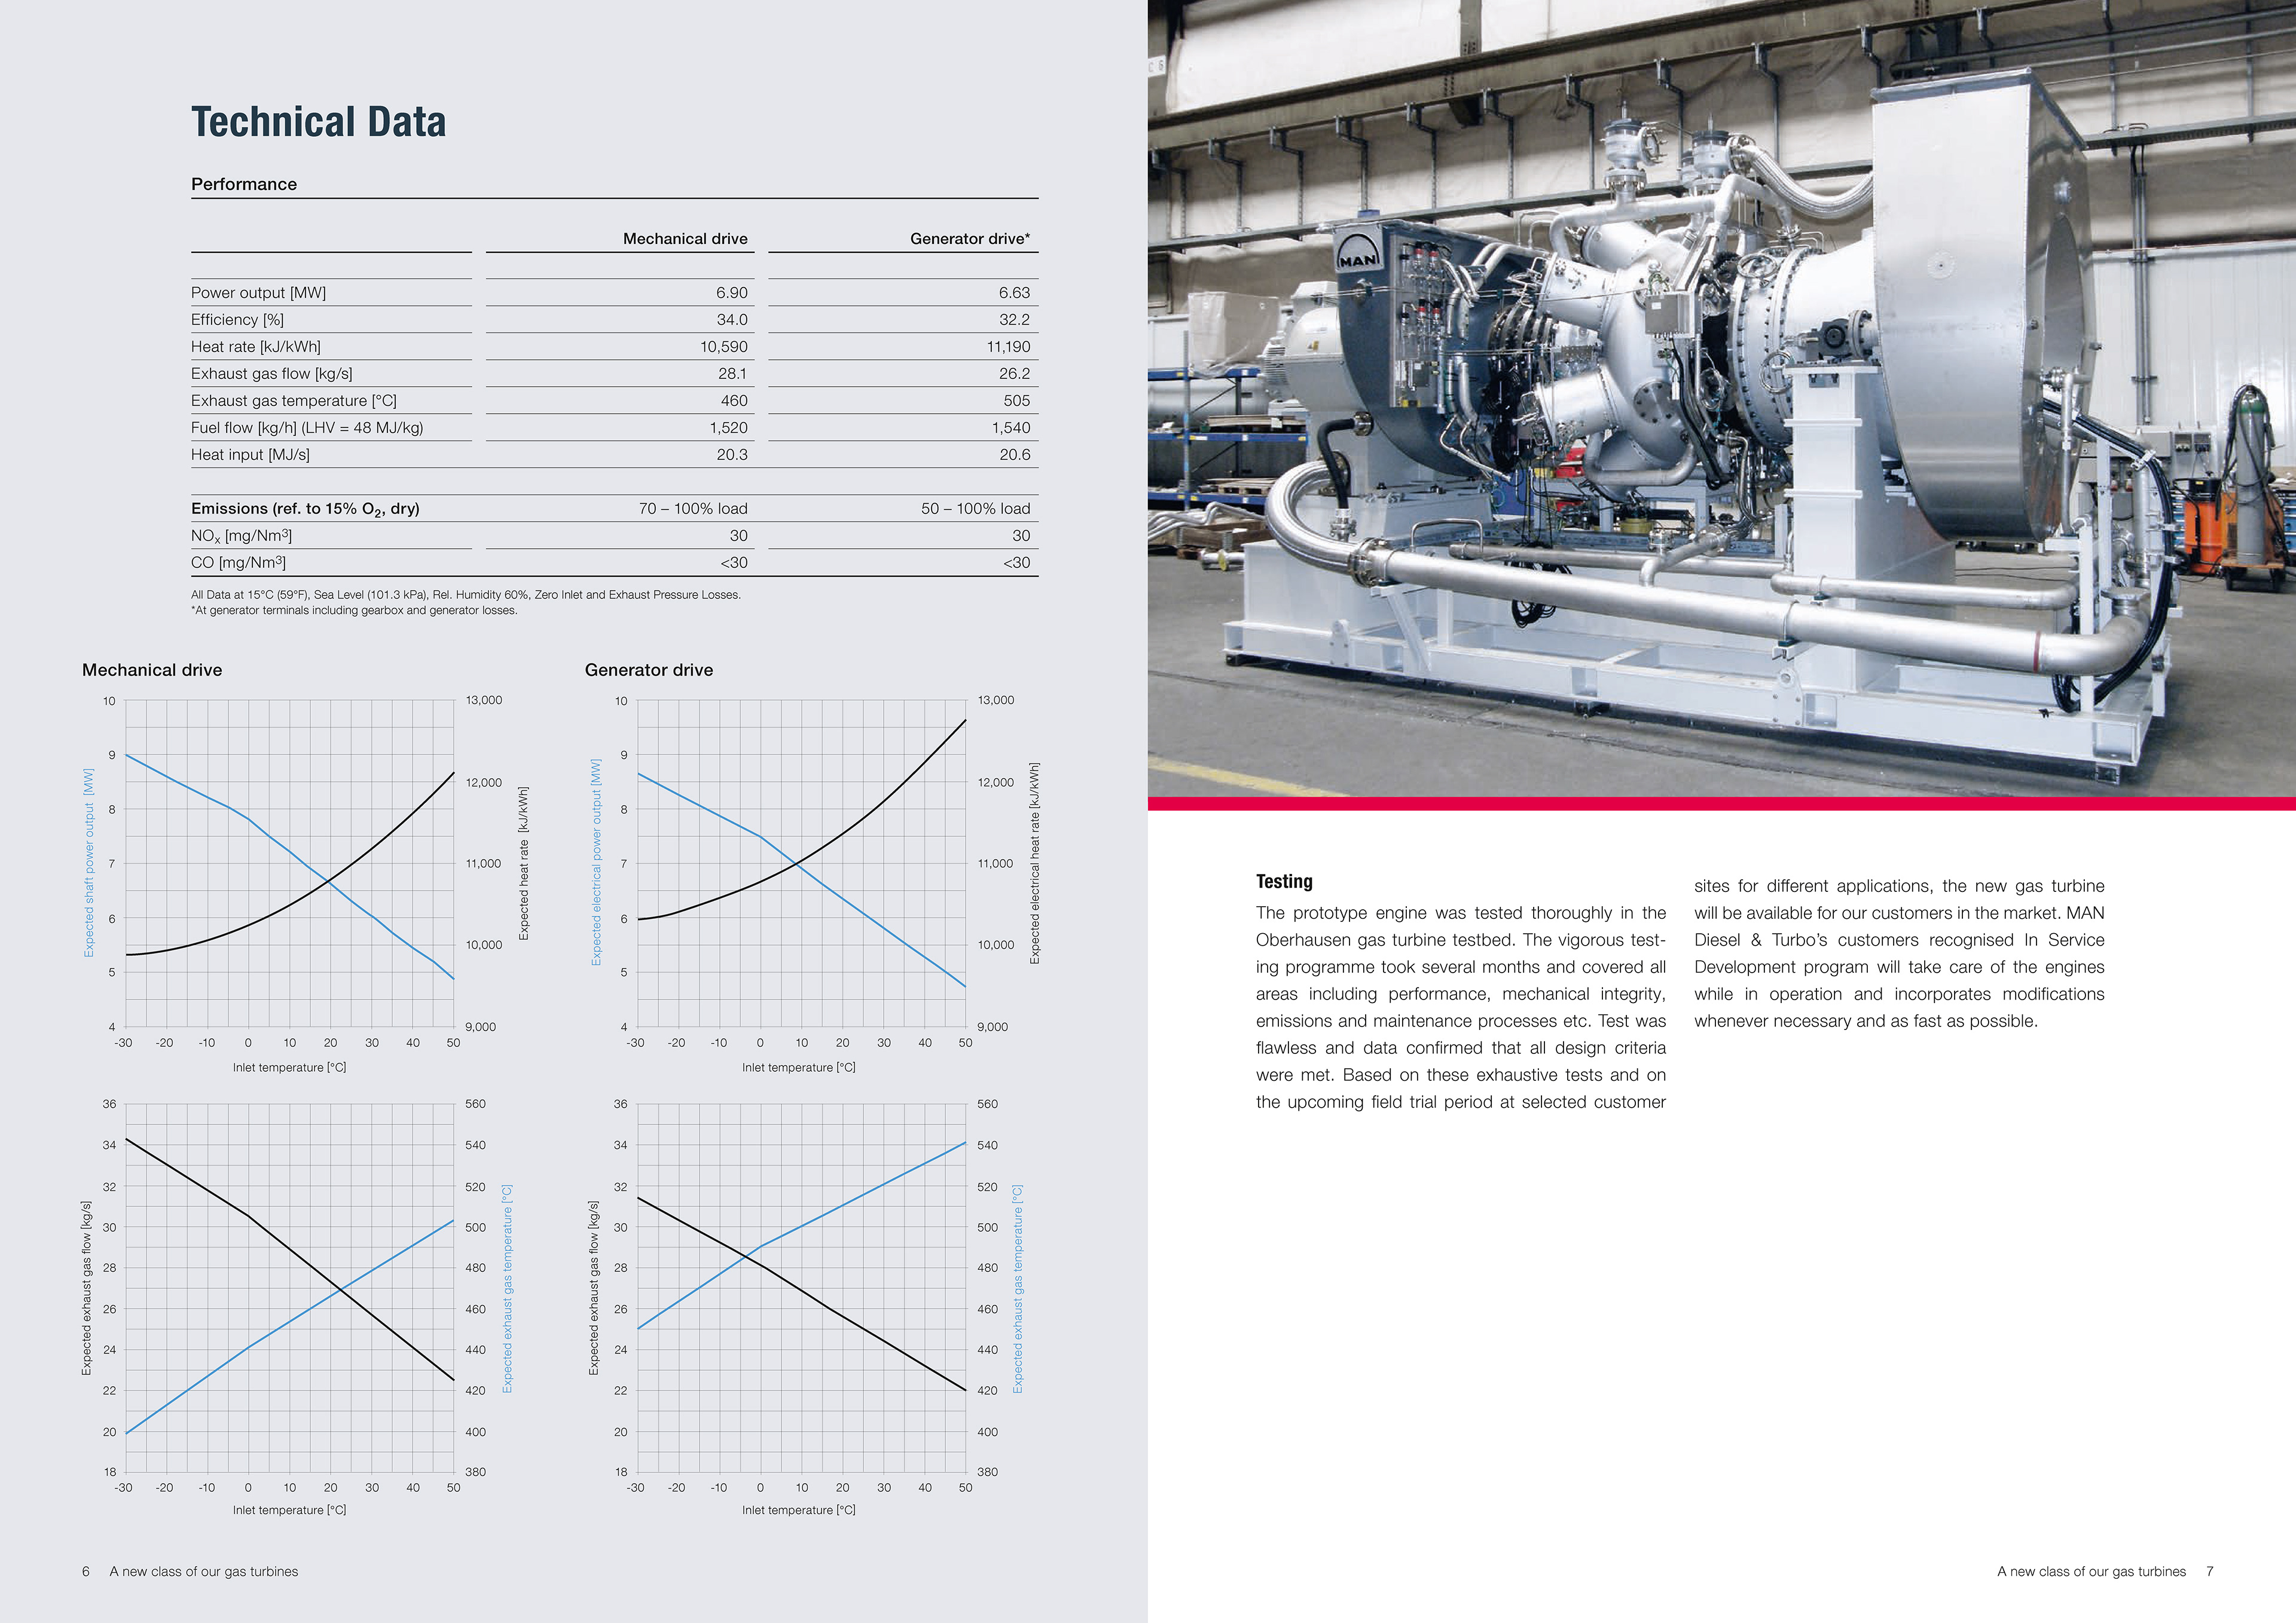Click the line 'whenever necessary and as fast as possible.'
The width and height of the screenshot is (2296, 1623).
[x=1866, y=1021]
